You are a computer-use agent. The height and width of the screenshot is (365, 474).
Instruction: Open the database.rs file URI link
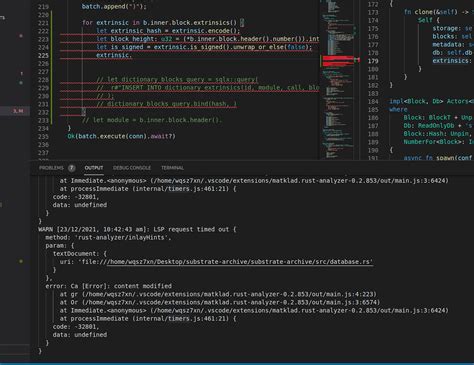[239, 262]
